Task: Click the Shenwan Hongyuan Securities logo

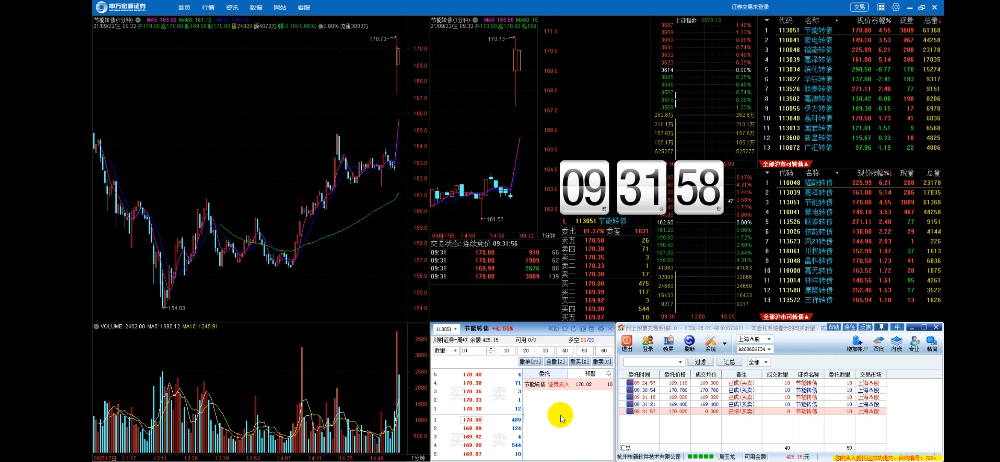Action: pos(121,7)
